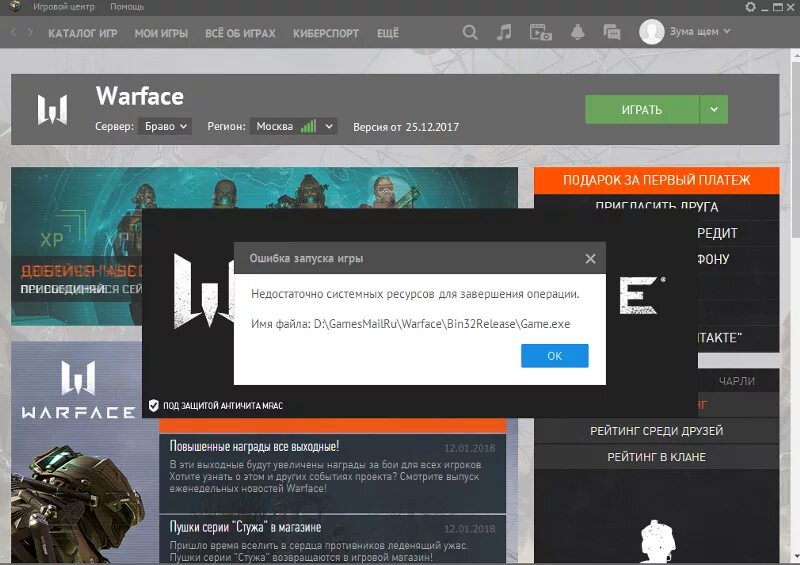
Task: Click the game center app icon
Action: click(15, 6)
